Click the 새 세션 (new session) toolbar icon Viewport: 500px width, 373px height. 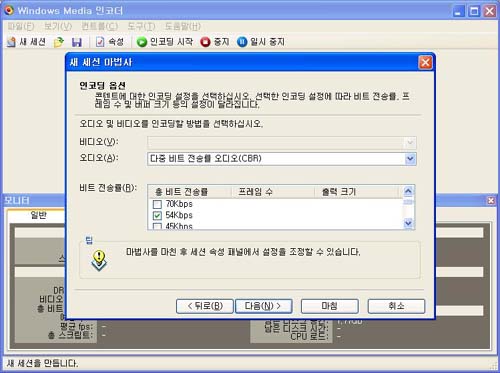coord(11,42)
